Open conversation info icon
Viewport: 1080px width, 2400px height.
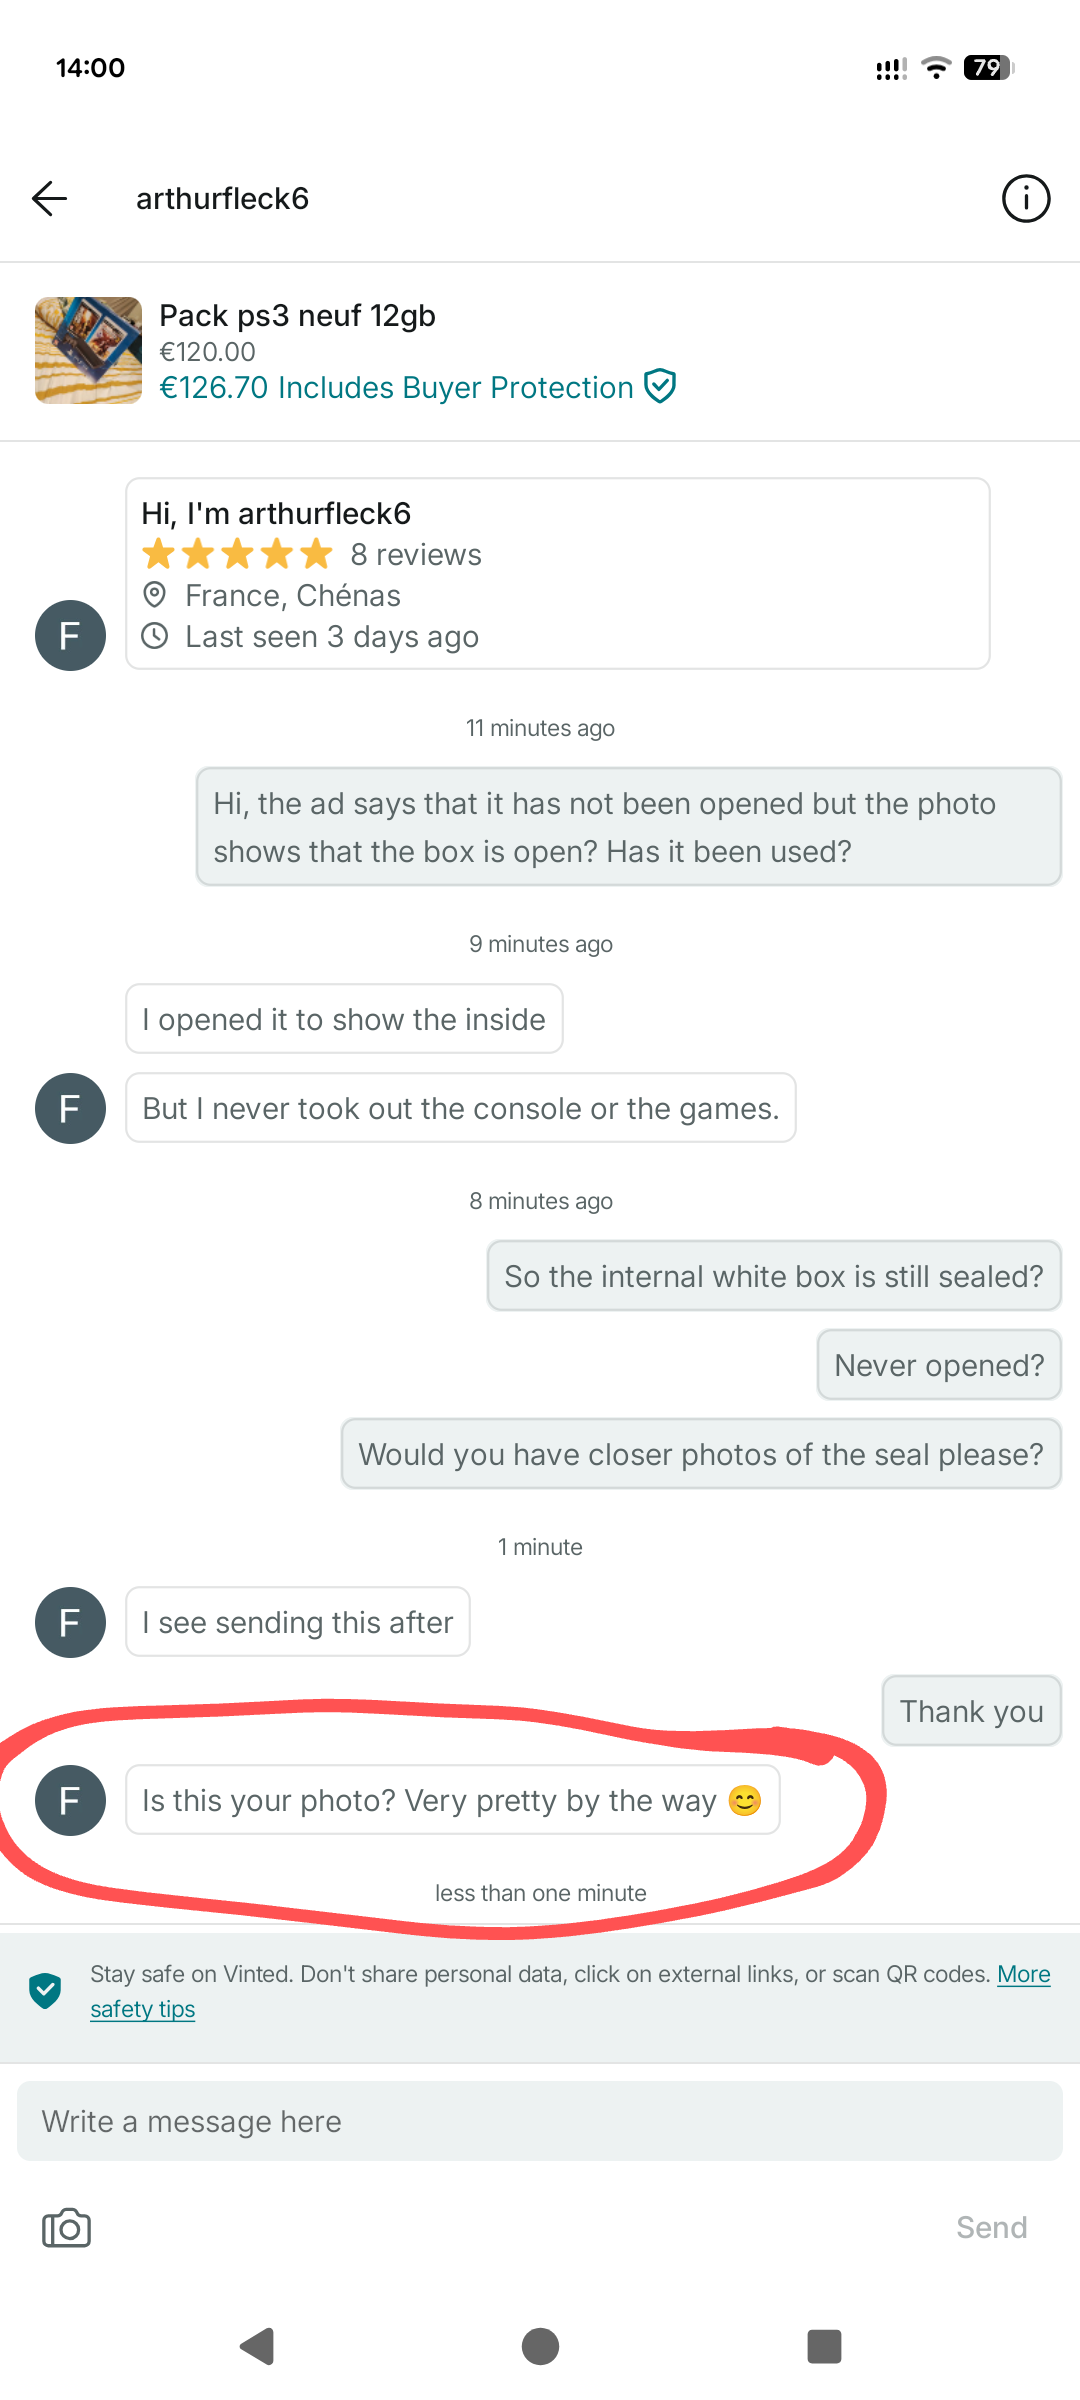click(1026, 198)
